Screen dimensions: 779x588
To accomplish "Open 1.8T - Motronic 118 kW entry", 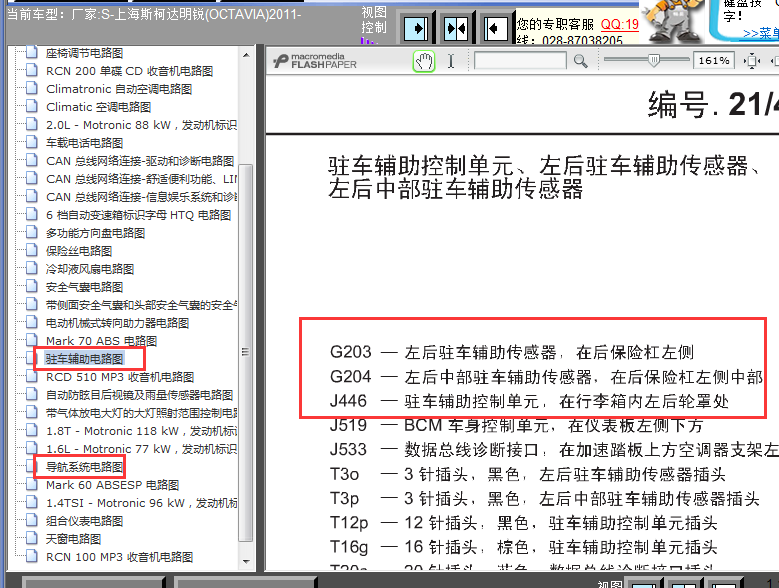I will tap(141, 431).
